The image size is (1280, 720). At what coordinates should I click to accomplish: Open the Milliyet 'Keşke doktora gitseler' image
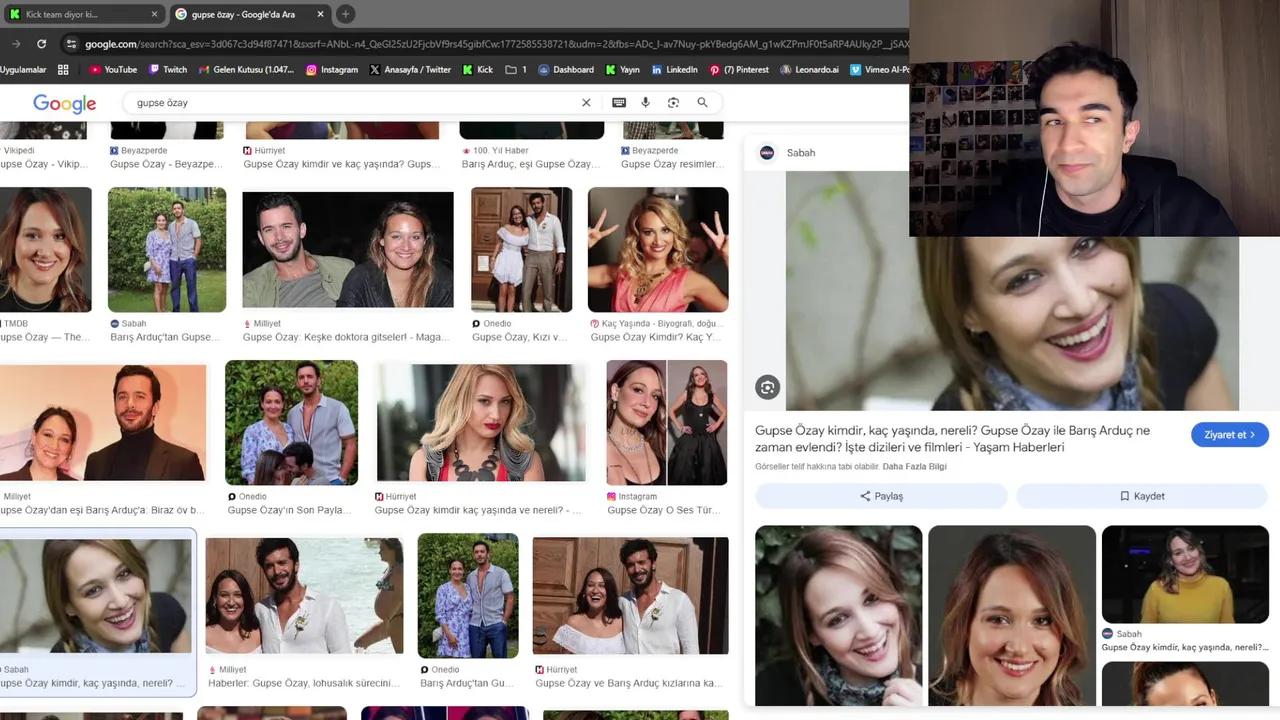348,250
